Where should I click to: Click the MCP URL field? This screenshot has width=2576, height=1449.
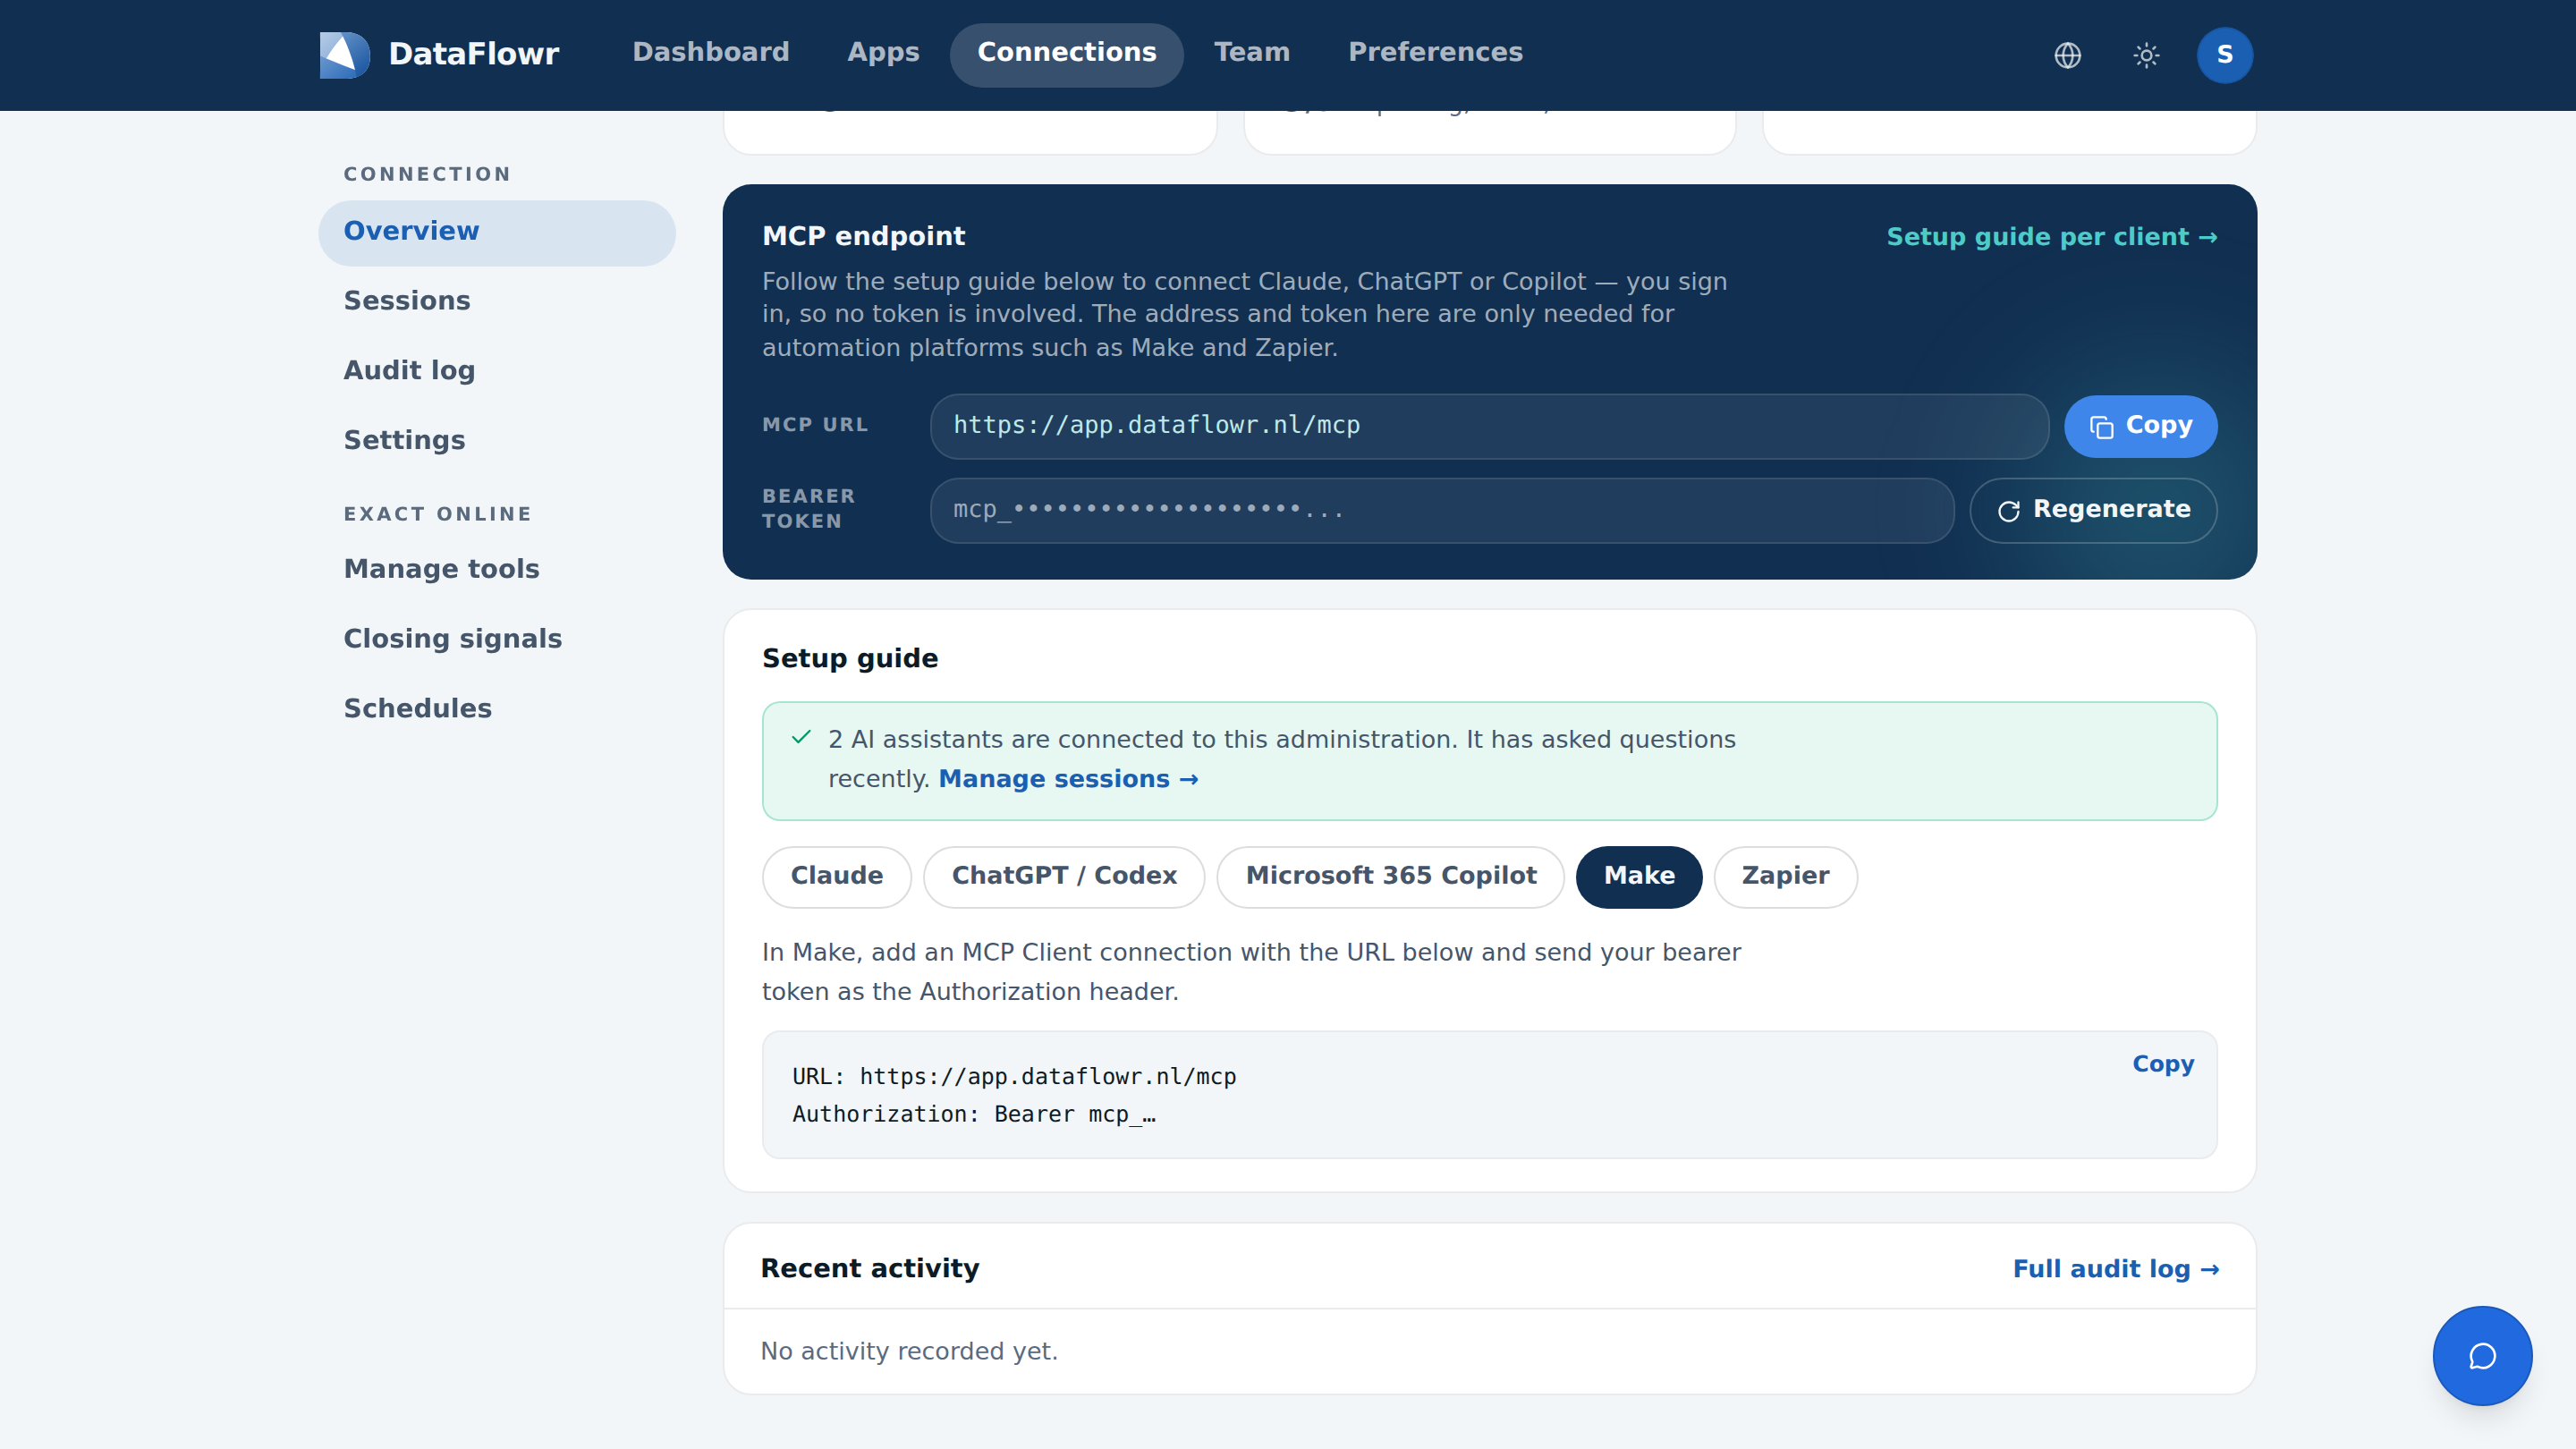click(1489, 426)
